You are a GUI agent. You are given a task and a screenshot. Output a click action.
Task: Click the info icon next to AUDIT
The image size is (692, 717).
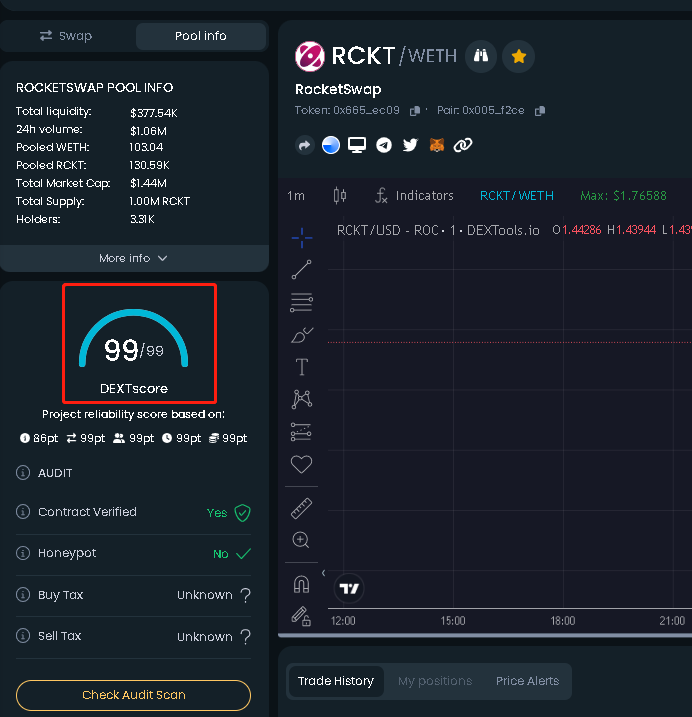coord(23,473)
